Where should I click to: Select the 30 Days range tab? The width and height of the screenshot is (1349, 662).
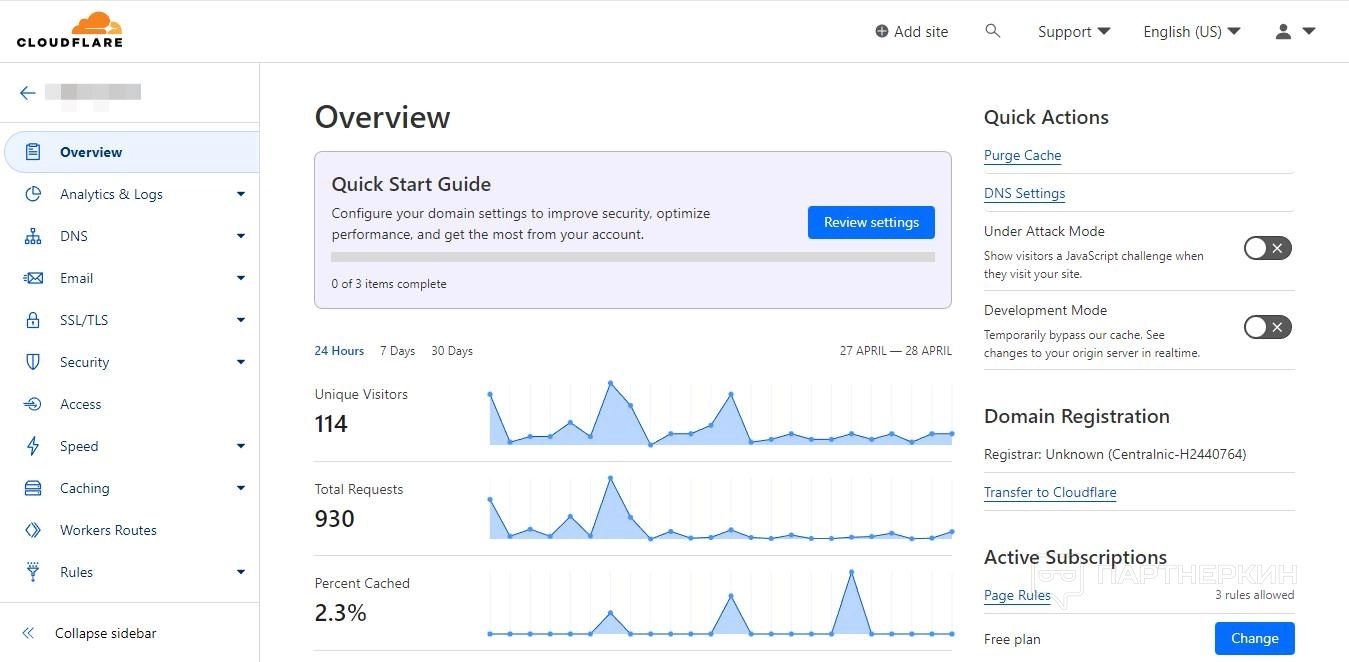coord(452,351)
